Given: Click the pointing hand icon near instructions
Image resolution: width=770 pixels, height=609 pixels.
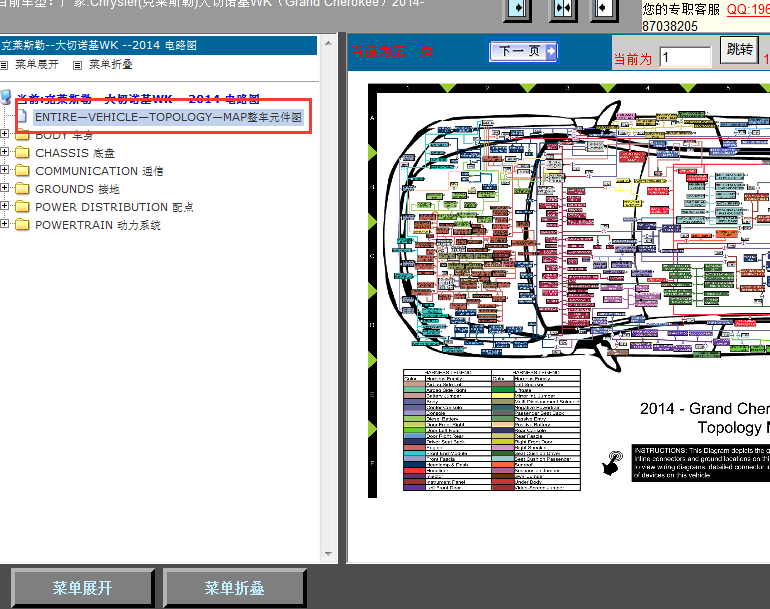Looking at the screenshot, I should 612,463.
